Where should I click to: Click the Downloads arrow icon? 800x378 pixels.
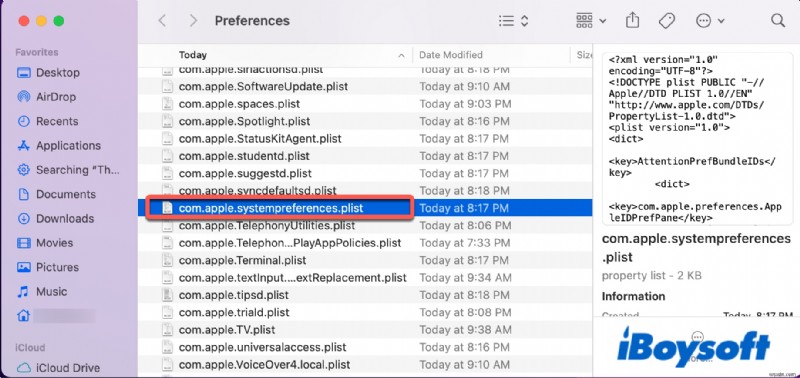(23, 218)
